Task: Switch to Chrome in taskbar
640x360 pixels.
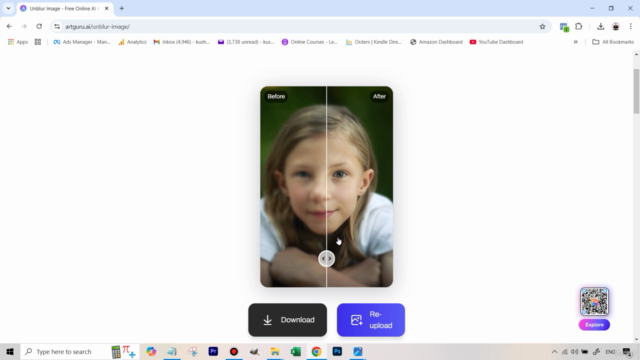Action: pos(316,351)
